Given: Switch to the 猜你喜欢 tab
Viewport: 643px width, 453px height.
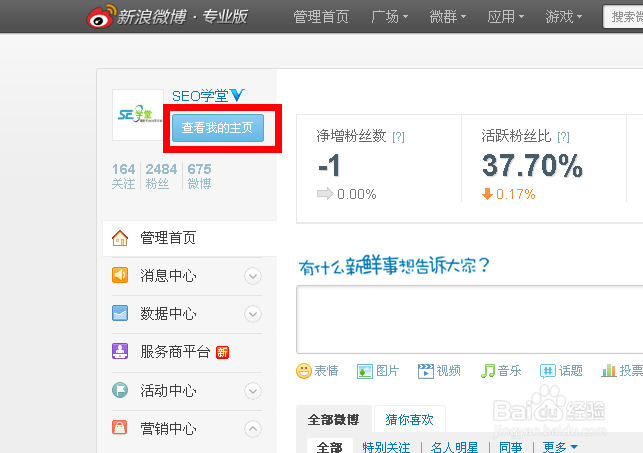Looking at the screenshot, I should click(x=409, y=419).
